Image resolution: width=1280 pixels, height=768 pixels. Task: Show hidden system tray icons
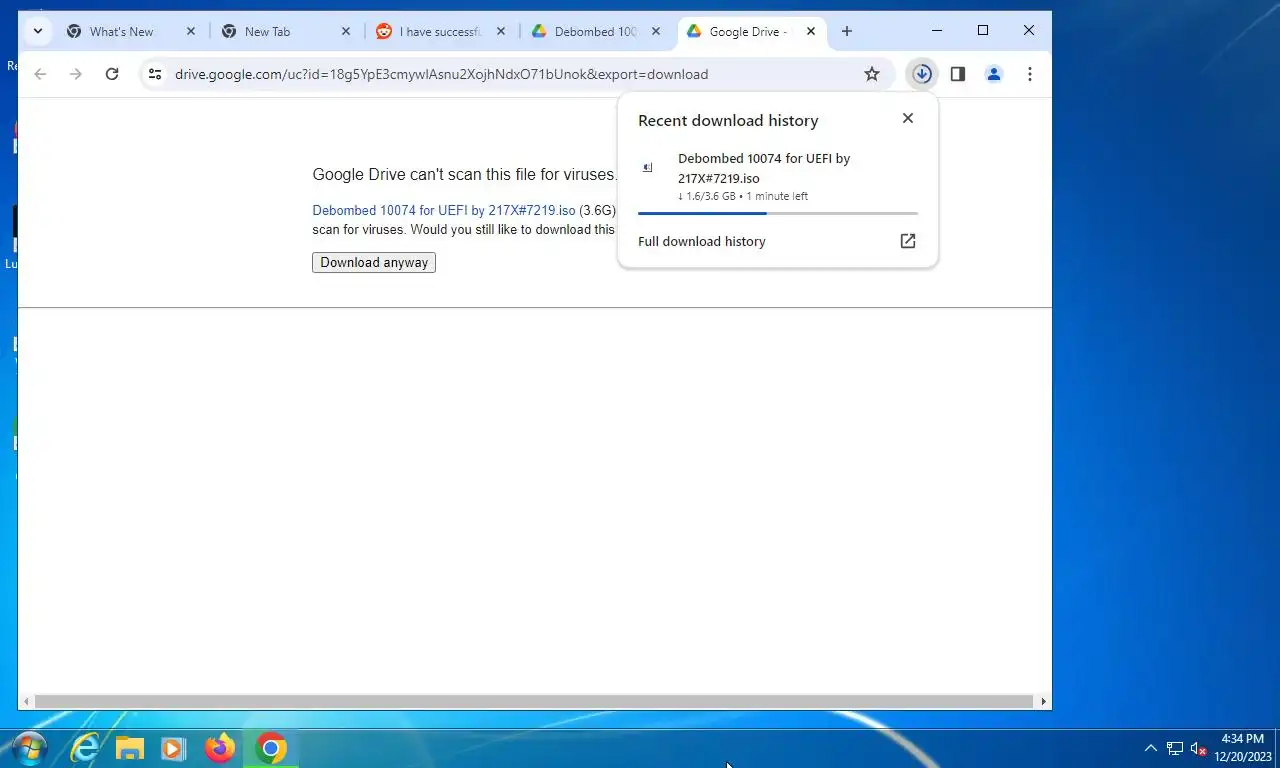(x=1151, y=748)
